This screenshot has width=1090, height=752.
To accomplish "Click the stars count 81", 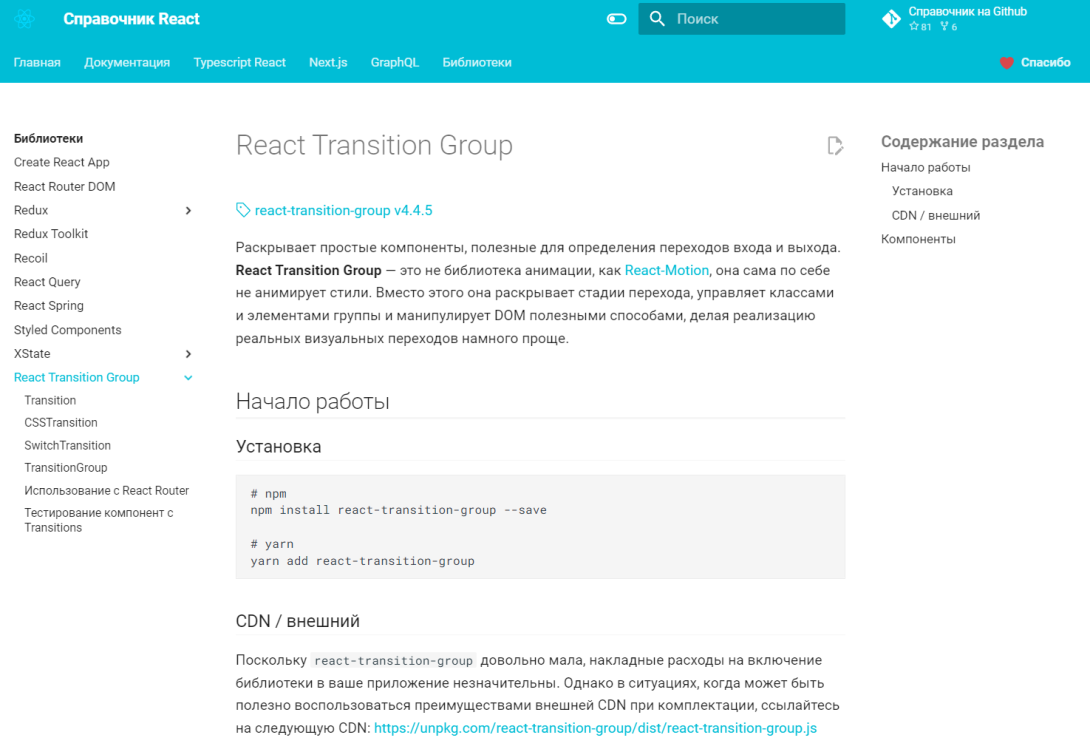I will click(920, 26).
